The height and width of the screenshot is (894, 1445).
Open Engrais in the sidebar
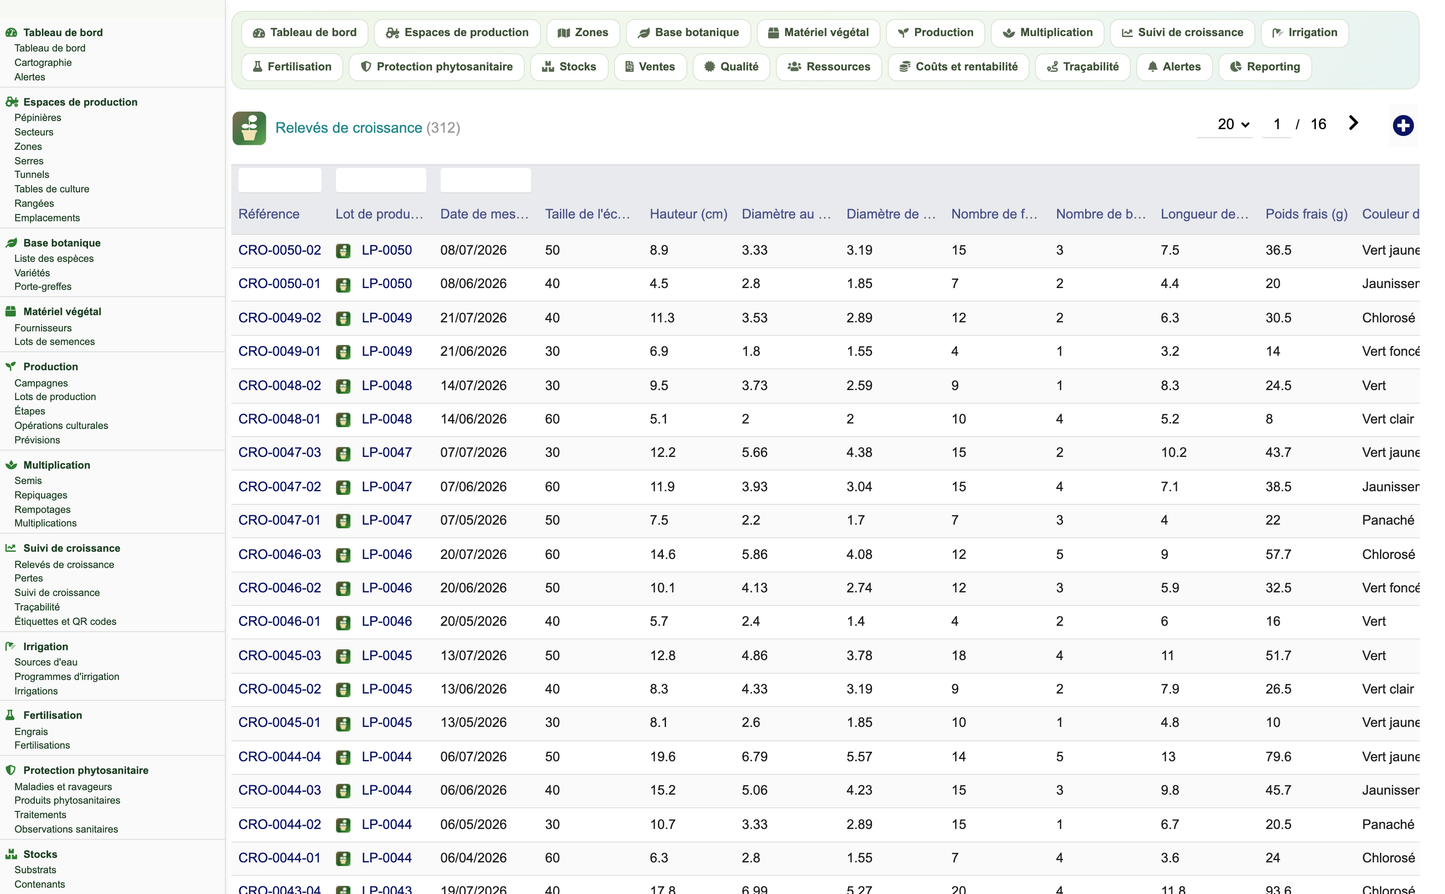[31, 732]
